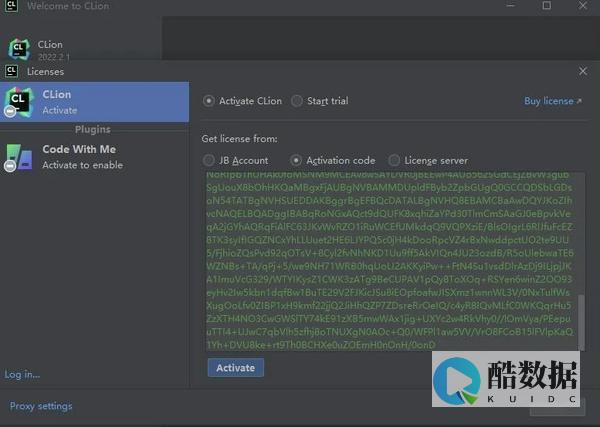Click the Plugins section header

[x=93, y=129]
